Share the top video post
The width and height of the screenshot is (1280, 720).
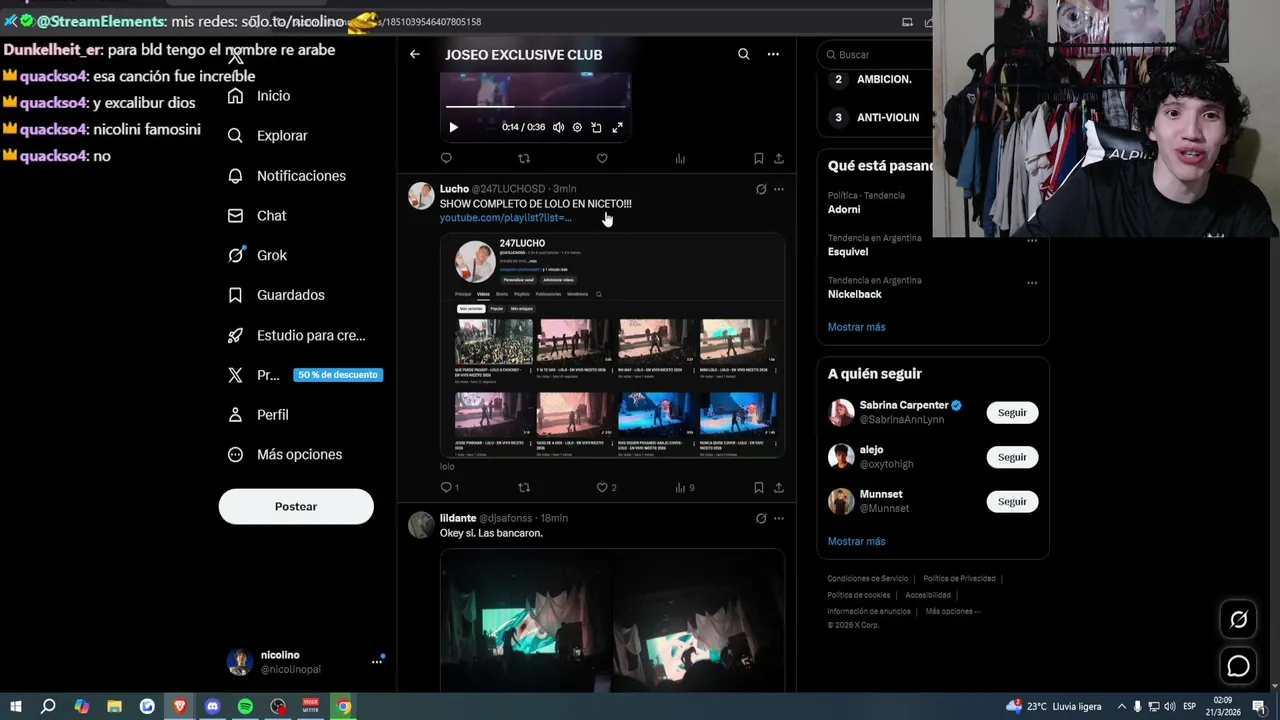coord(779,158)
